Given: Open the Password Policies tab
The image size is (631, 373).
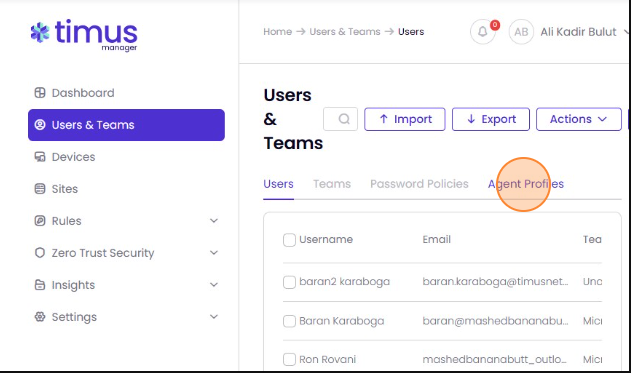Looking at the screenshot, I should 419,184.
